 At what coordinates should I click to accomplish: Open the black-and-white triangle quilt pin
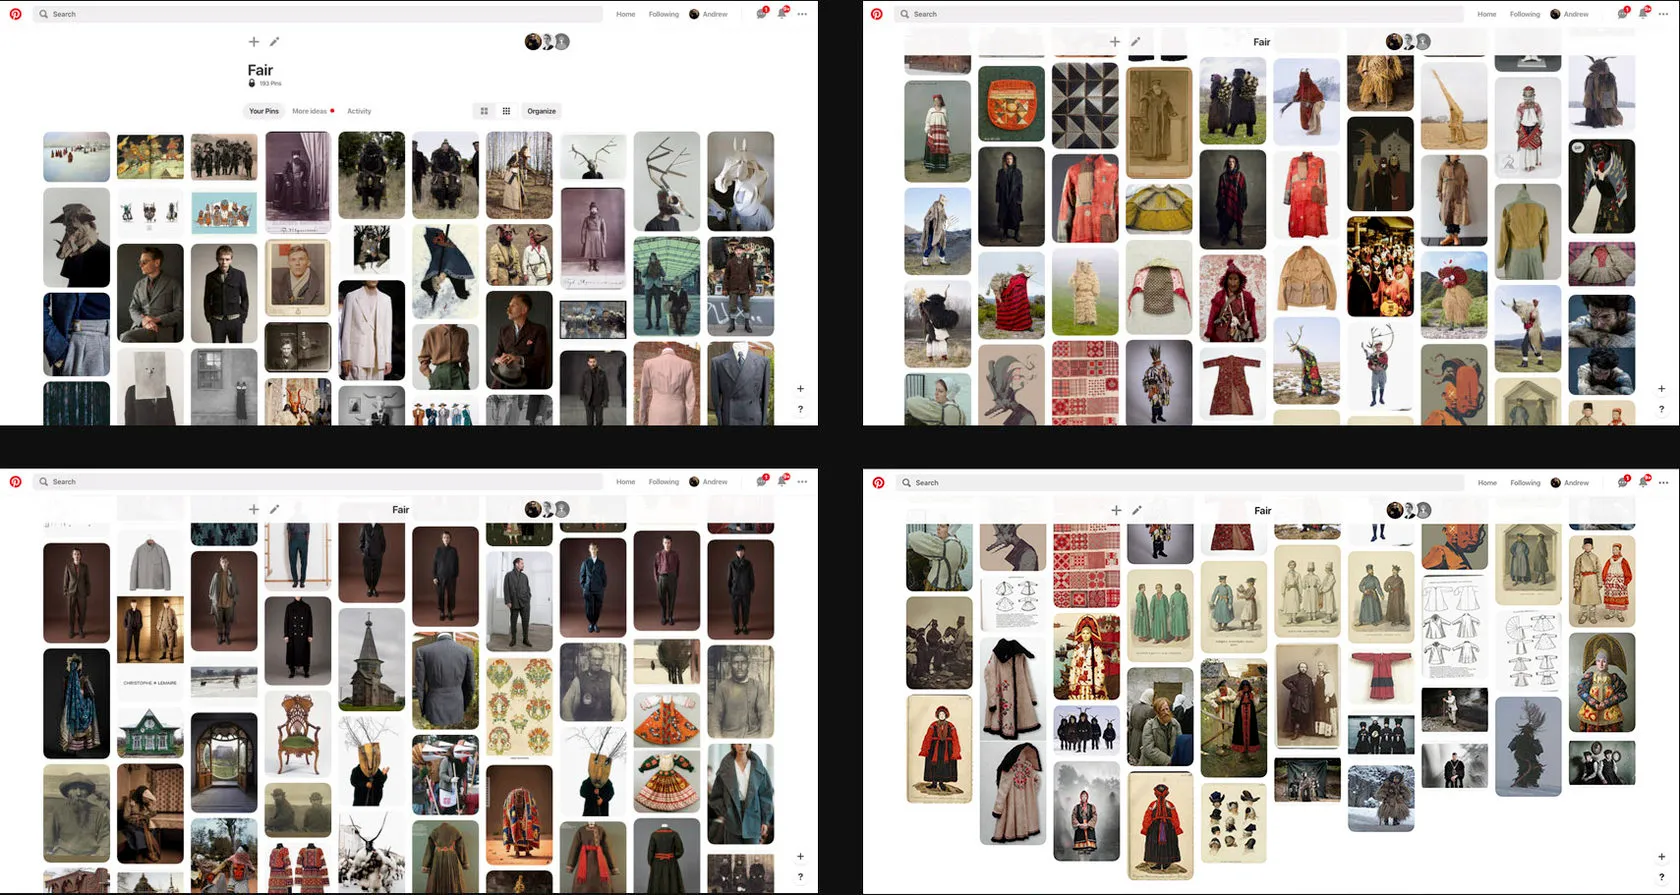pyautogui.click(x=1085, y=105)
